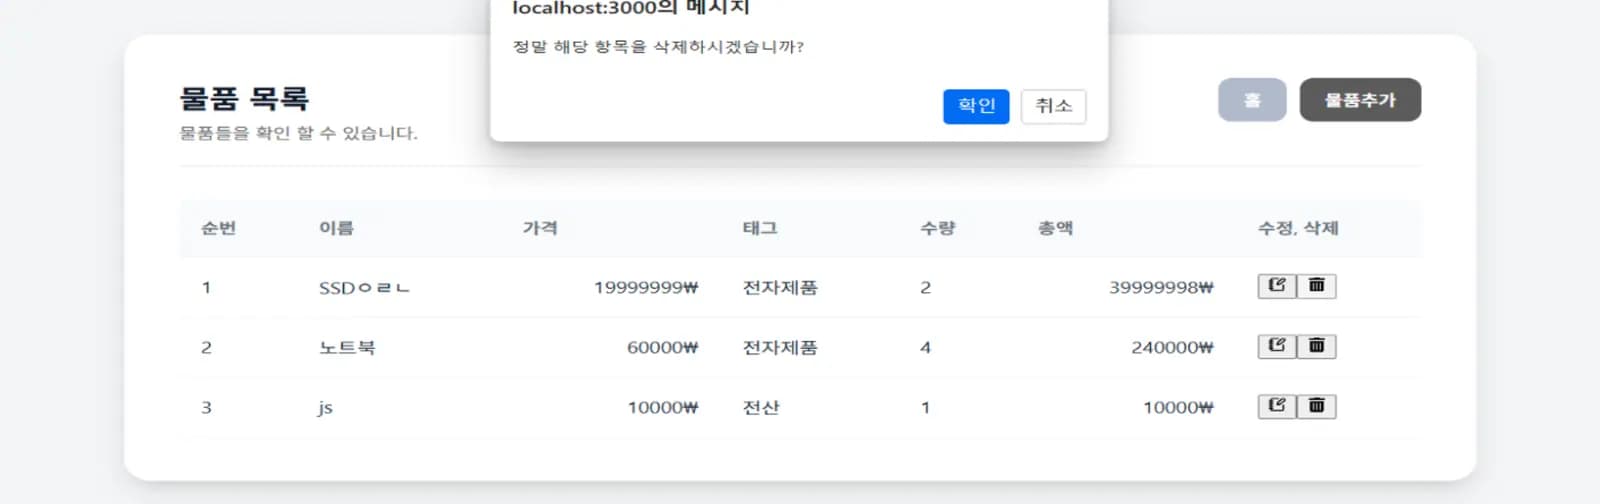Click the 물품 목록 heading
The height and width of the screenshot is (504, 1600).
[244, 98]
